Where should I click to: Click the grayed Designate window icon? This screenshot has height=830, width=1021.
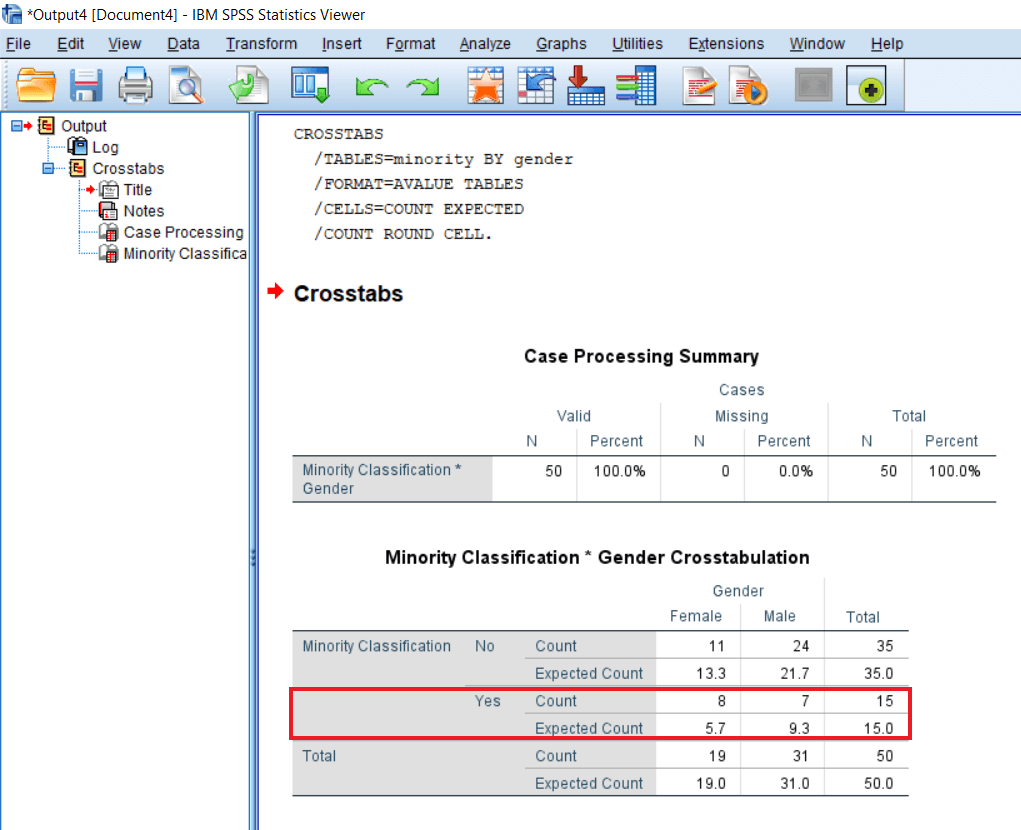tap(813, 85)
